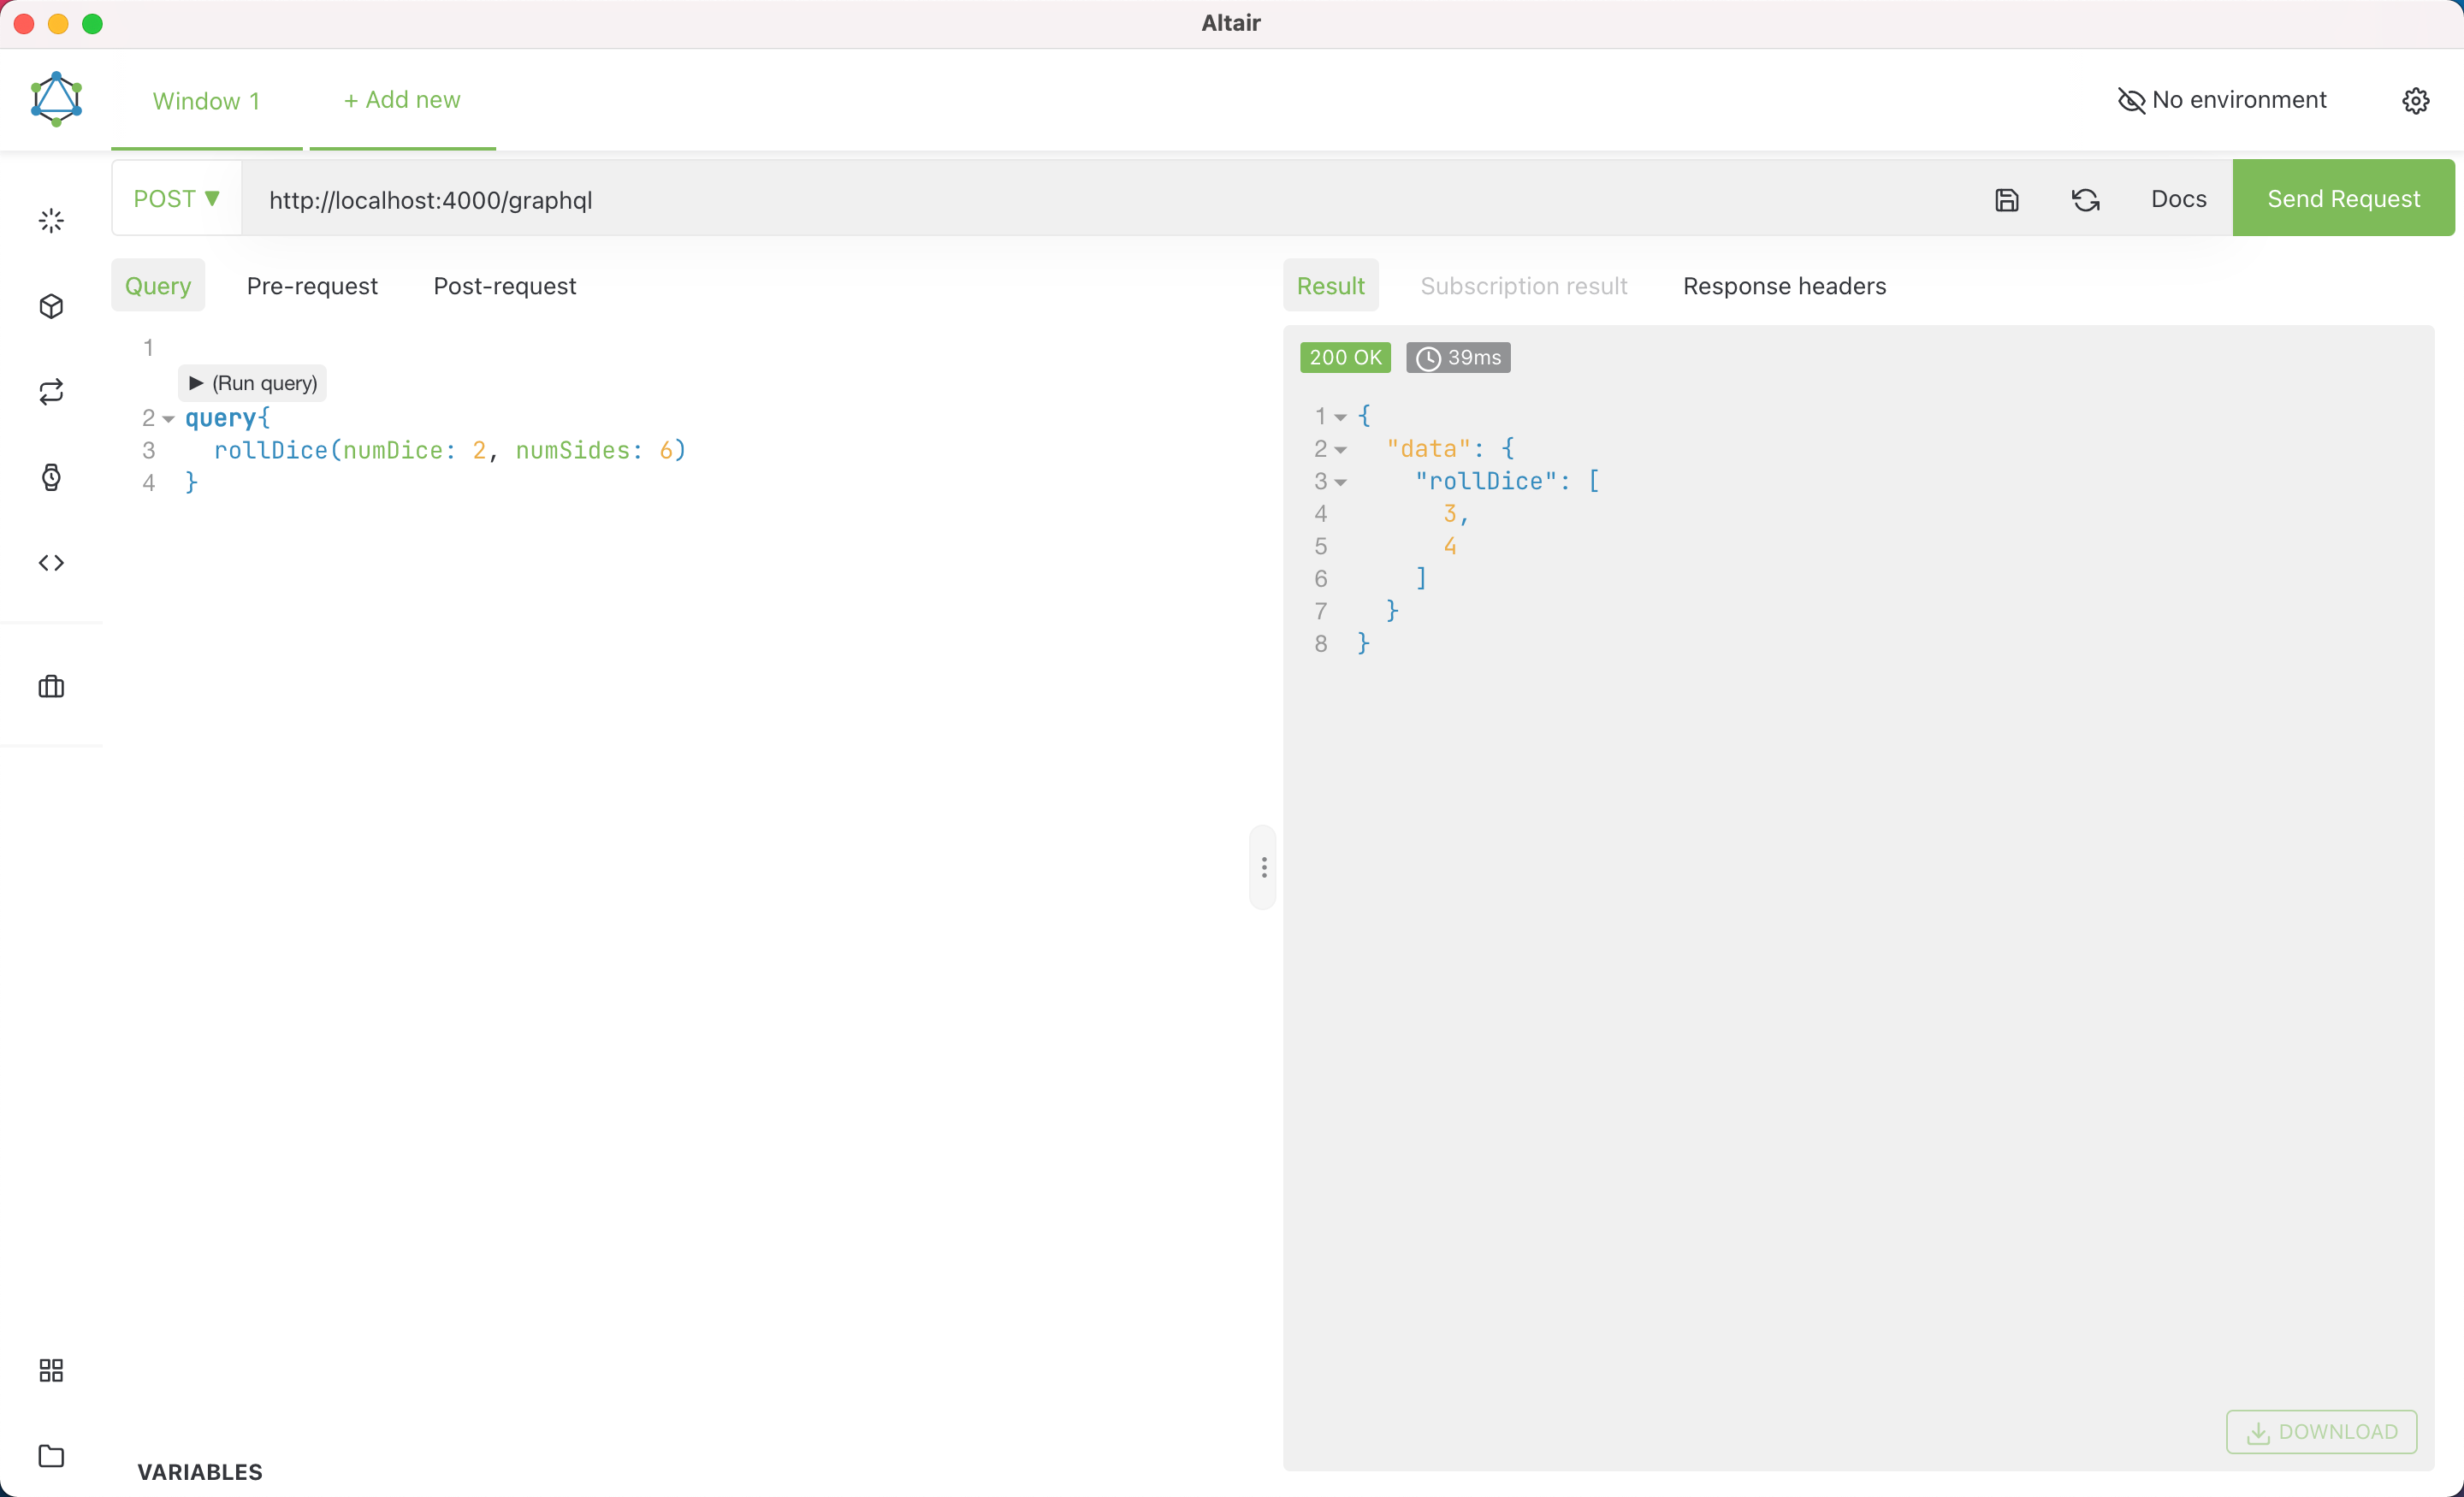Open Altair settings via the gear icon

coord(2417,100)
